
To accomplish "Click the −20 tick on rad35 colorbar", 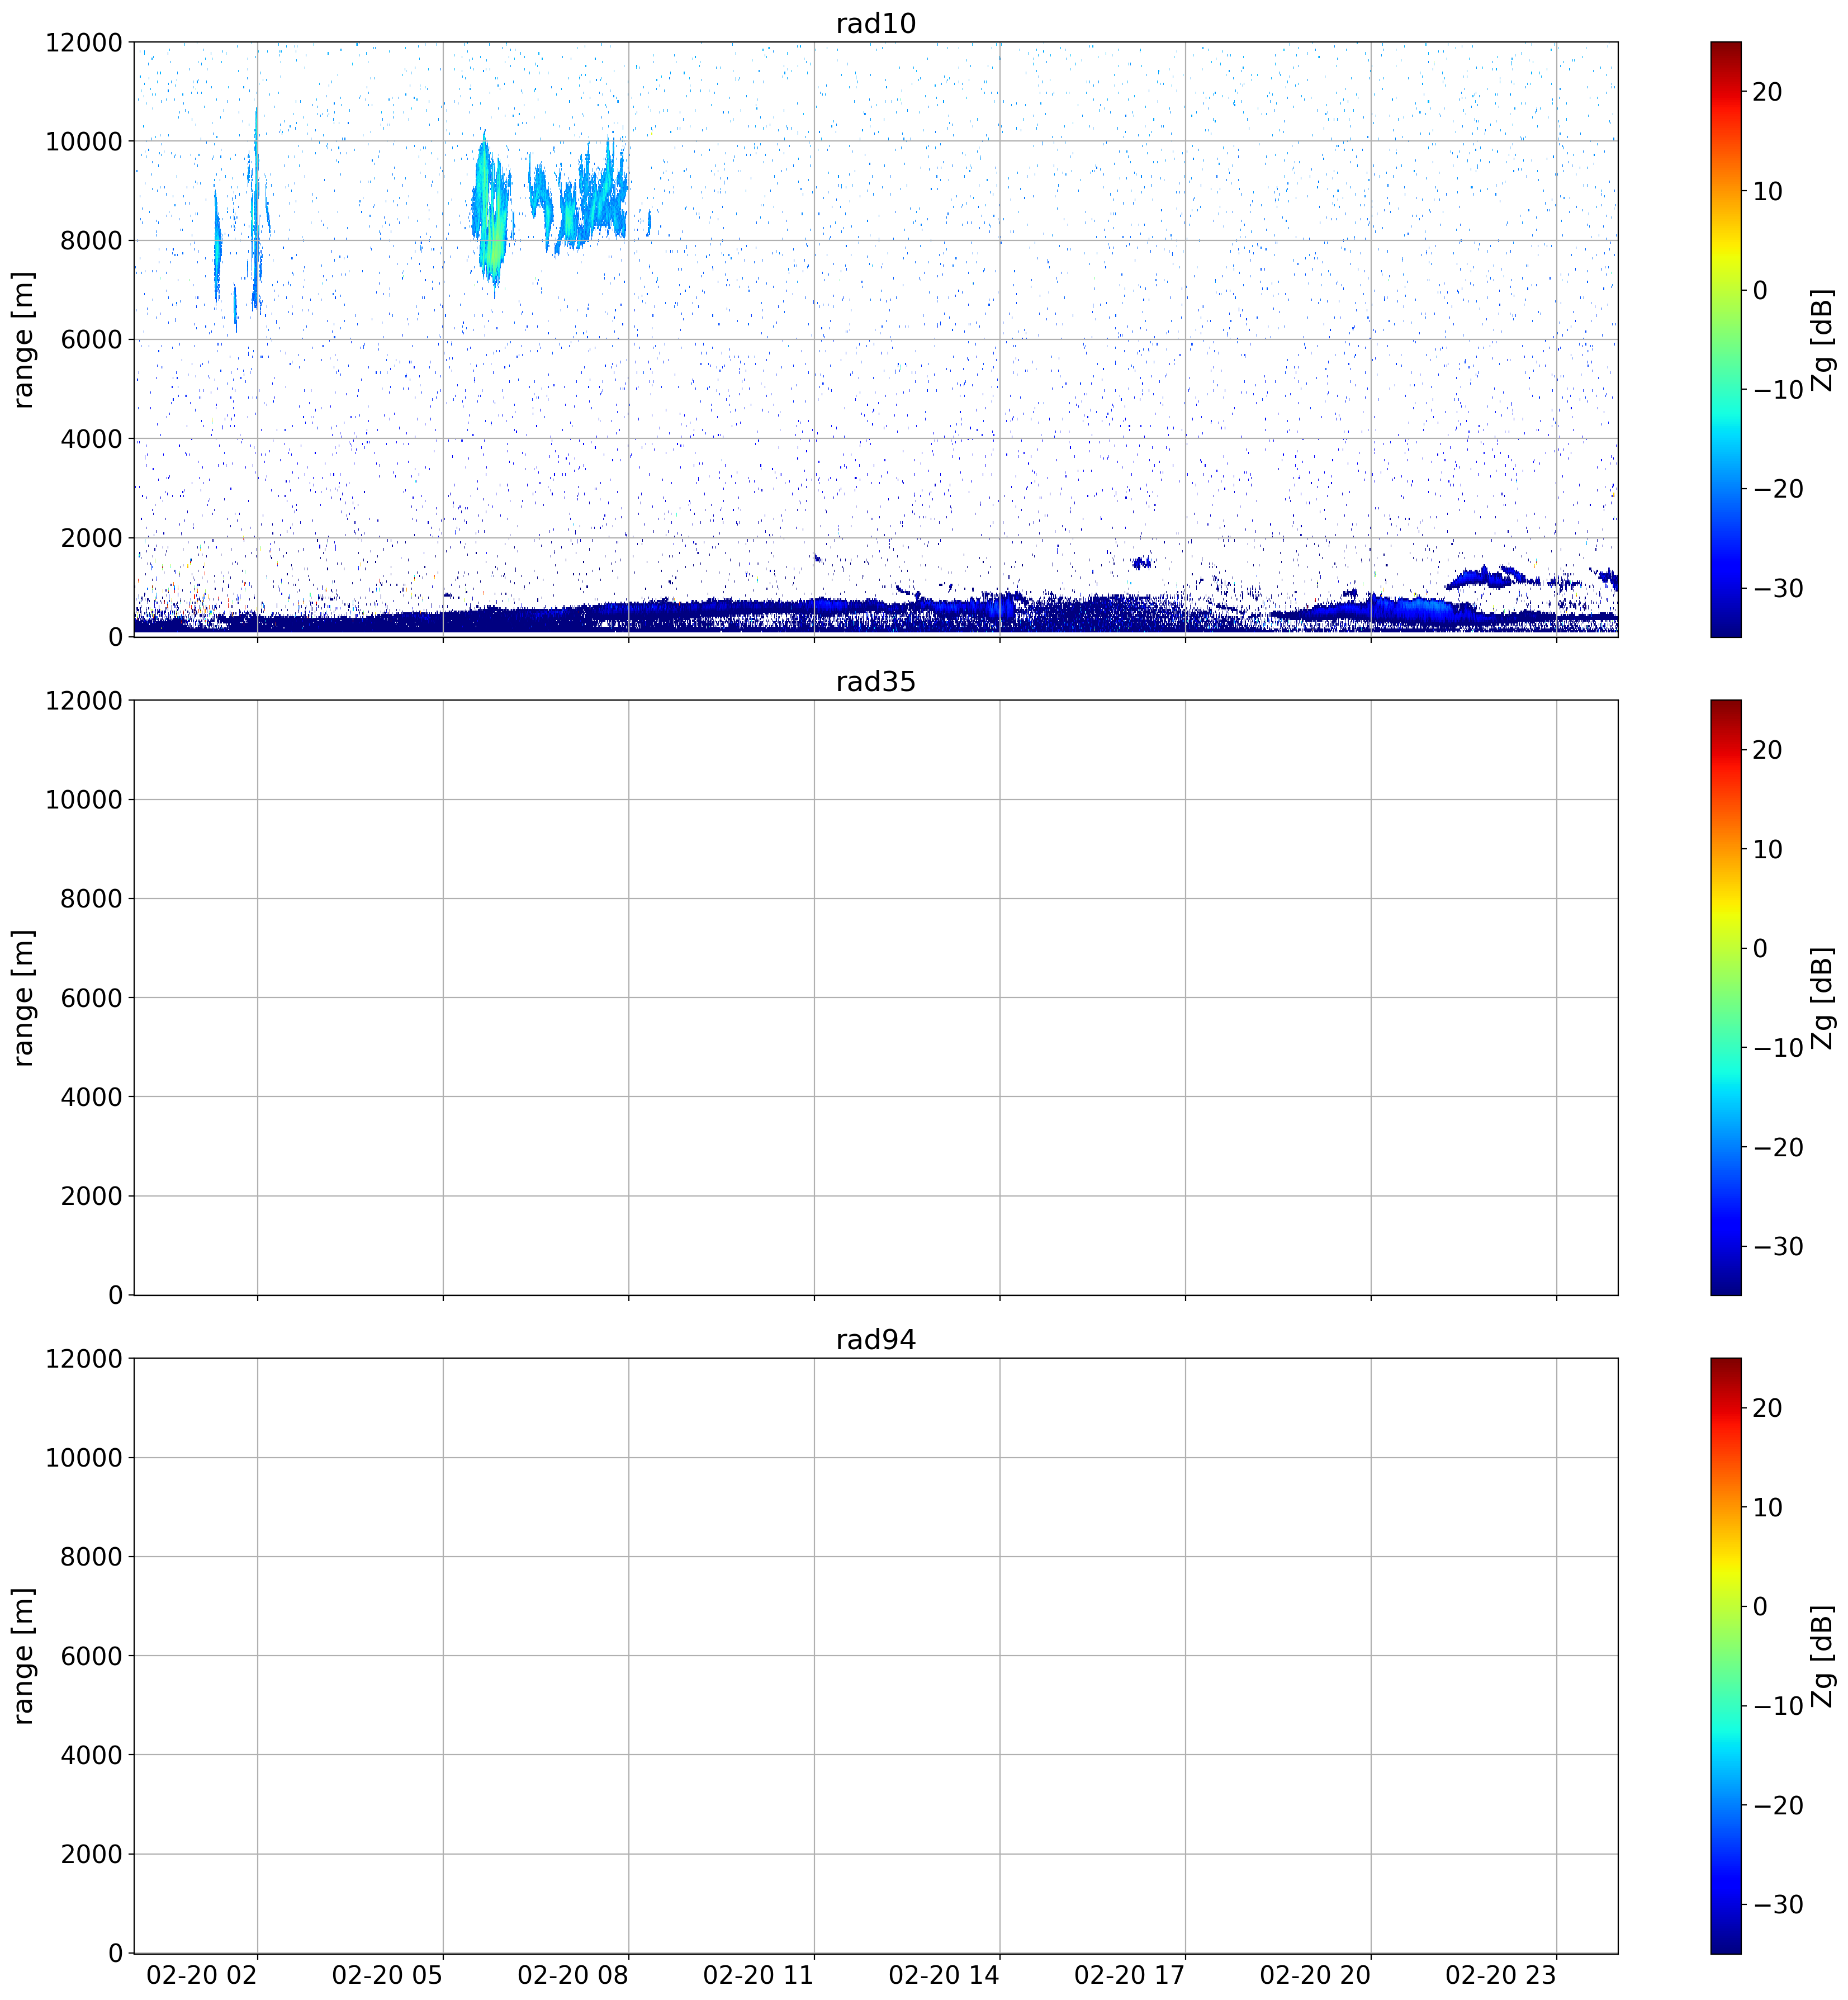I will (x=1778, y=1147).
